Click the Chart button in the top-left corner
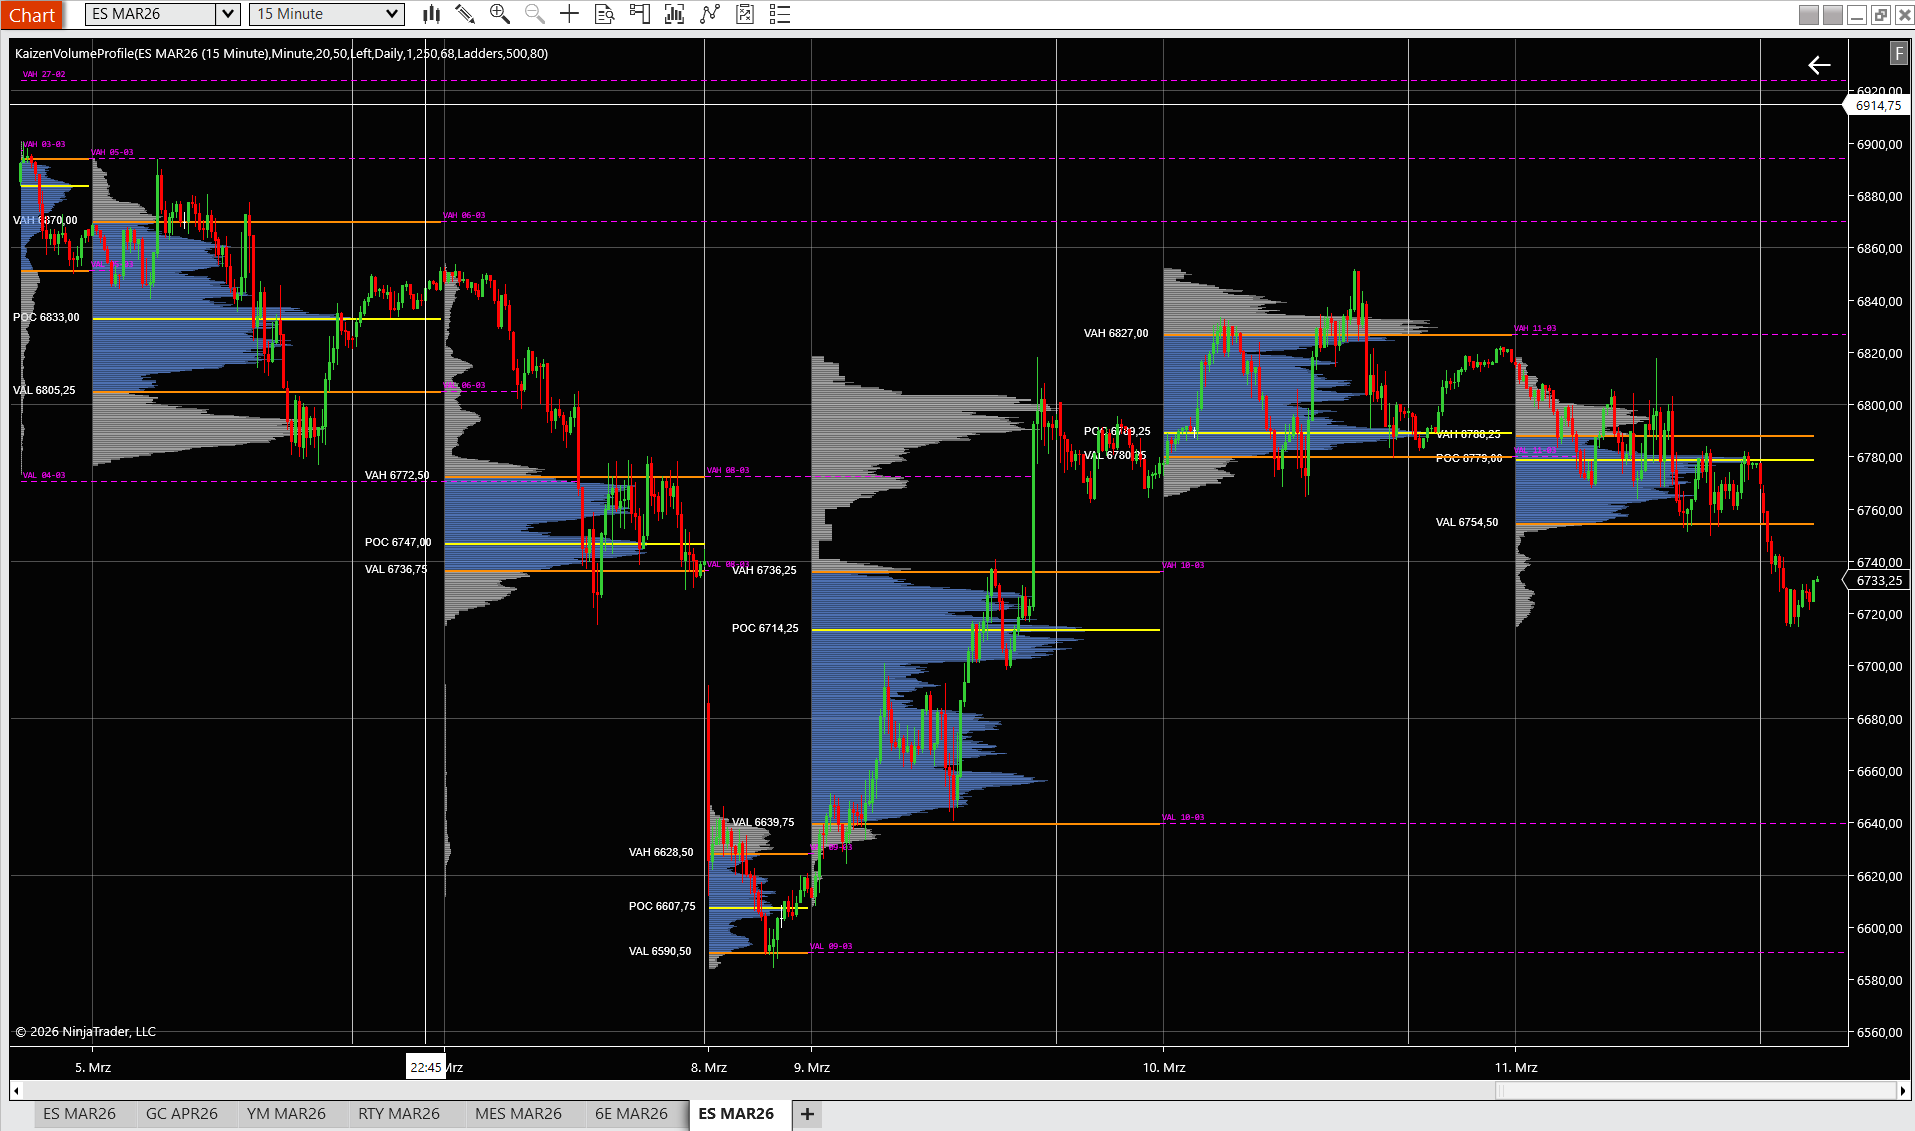The width and height of the screenshot is (1915, 1131). pyautogui.click(x=33, y=14)
